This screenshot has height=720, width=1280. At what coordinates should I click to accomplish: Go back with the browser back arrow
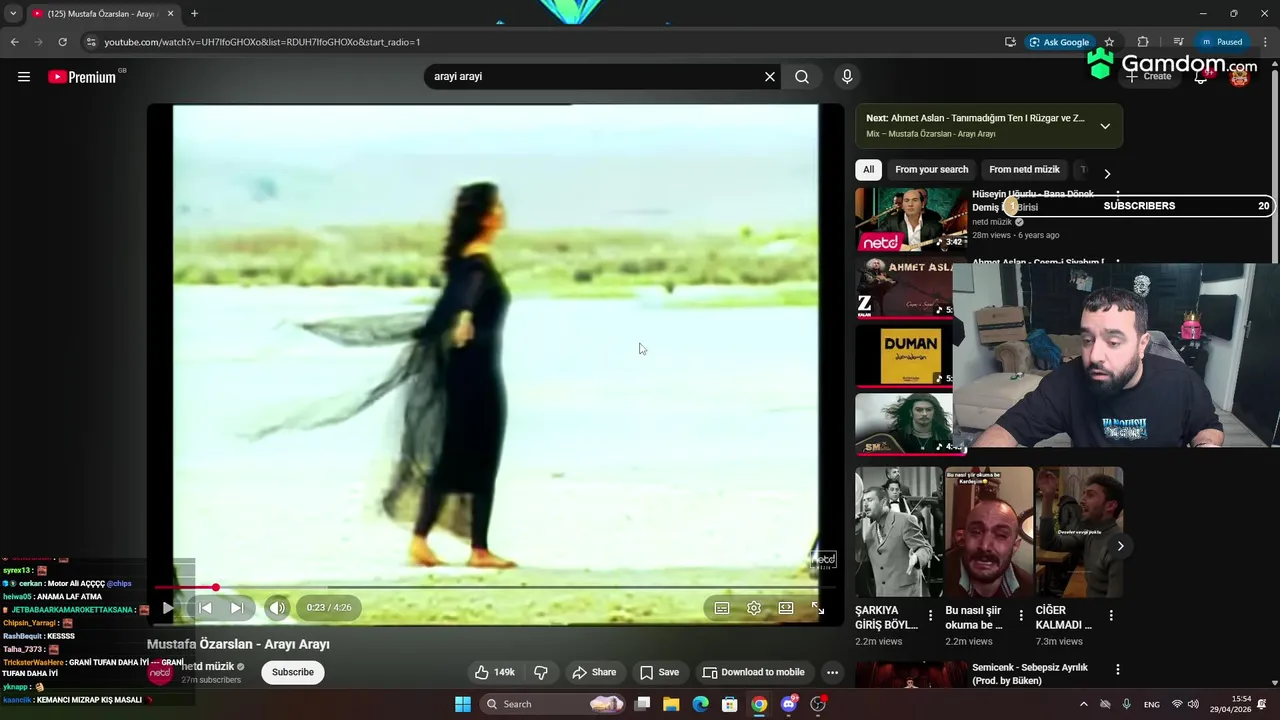coord(14,42)
